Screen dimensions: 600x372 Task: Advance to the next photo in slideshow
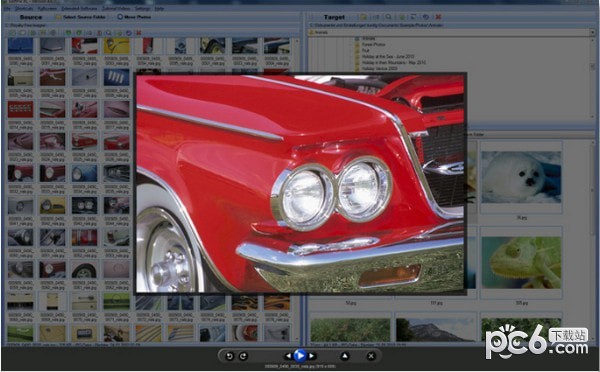pos(312,356)
